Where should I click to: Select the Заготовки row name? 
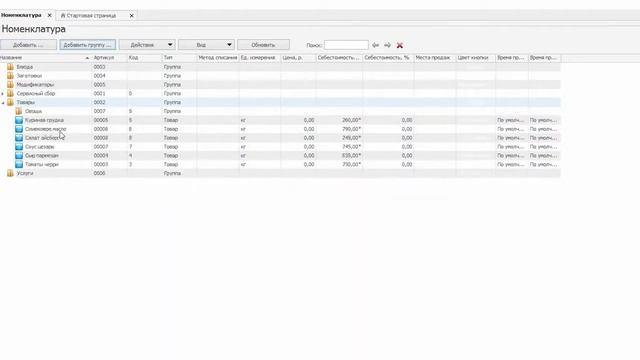(x=29, y=76)
